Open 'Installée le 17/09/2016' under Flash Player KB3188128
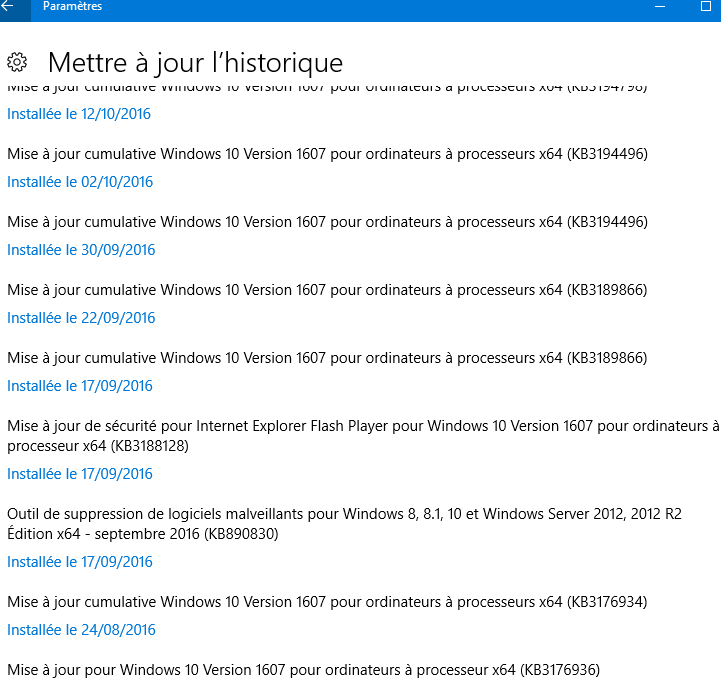Screen dimensions: 721x686 coord(80,474)
